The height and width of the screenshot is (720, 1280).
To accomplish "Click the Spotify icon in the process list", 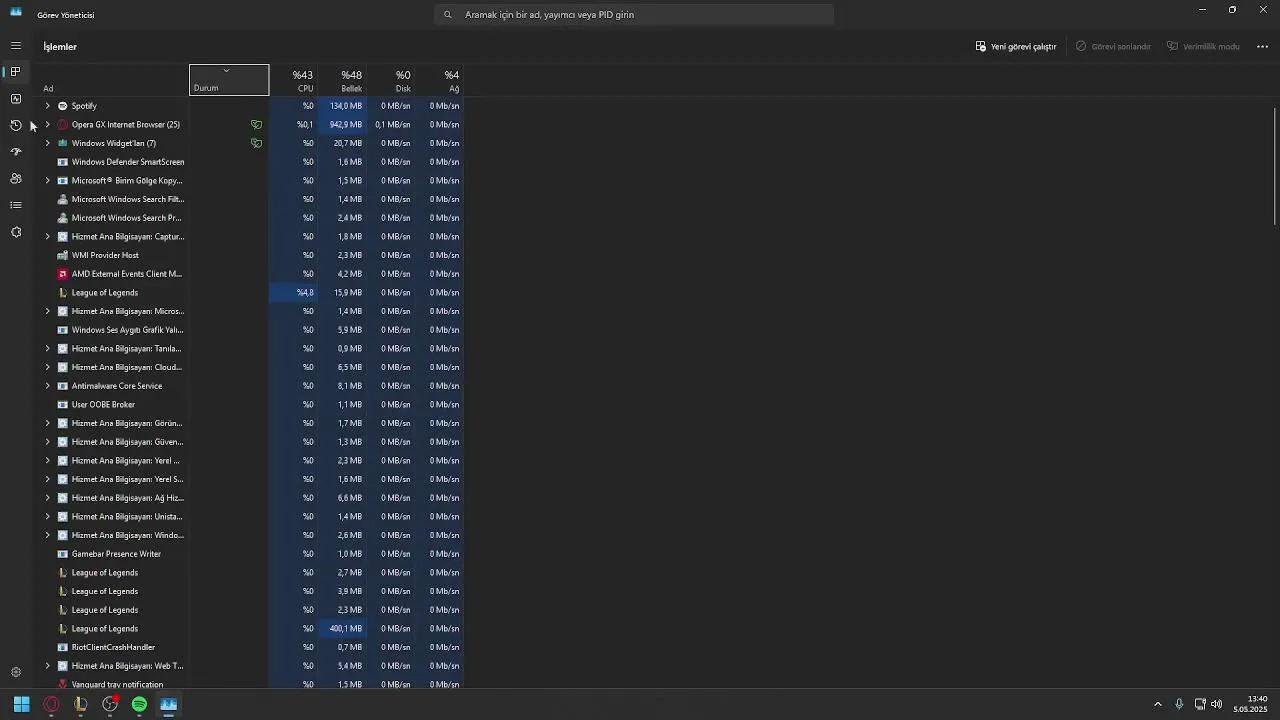I will point(63,106).
